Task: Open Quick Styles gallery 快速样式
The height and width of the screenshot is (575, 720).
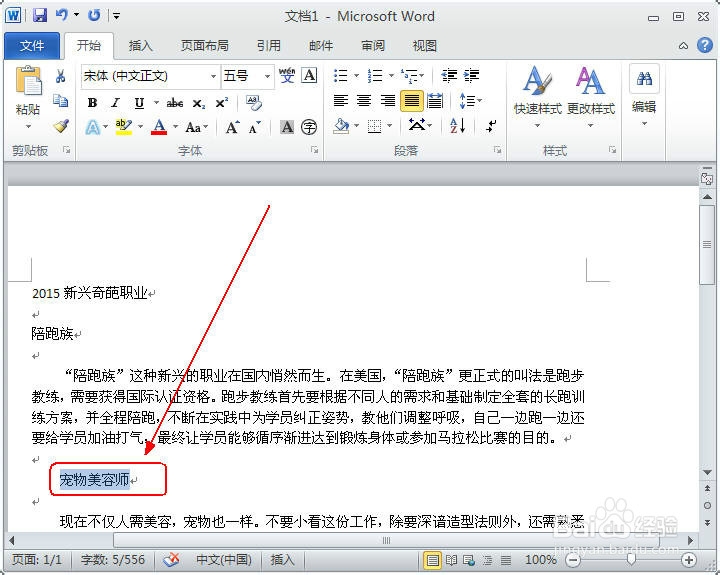Action: click(538, 97)
